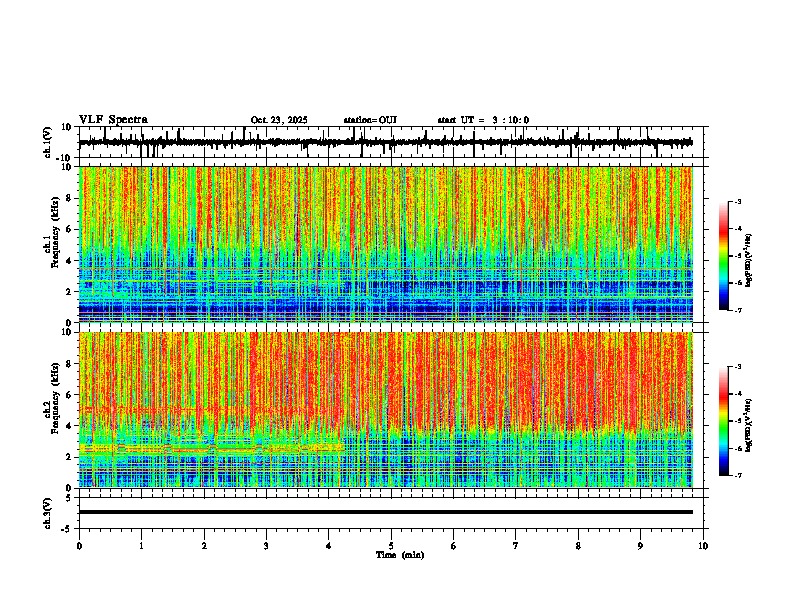The width and height of the screenshot is (792, 612).
Task: Click the ch.1 voltage waveform trace
Action: click(385, 142)
